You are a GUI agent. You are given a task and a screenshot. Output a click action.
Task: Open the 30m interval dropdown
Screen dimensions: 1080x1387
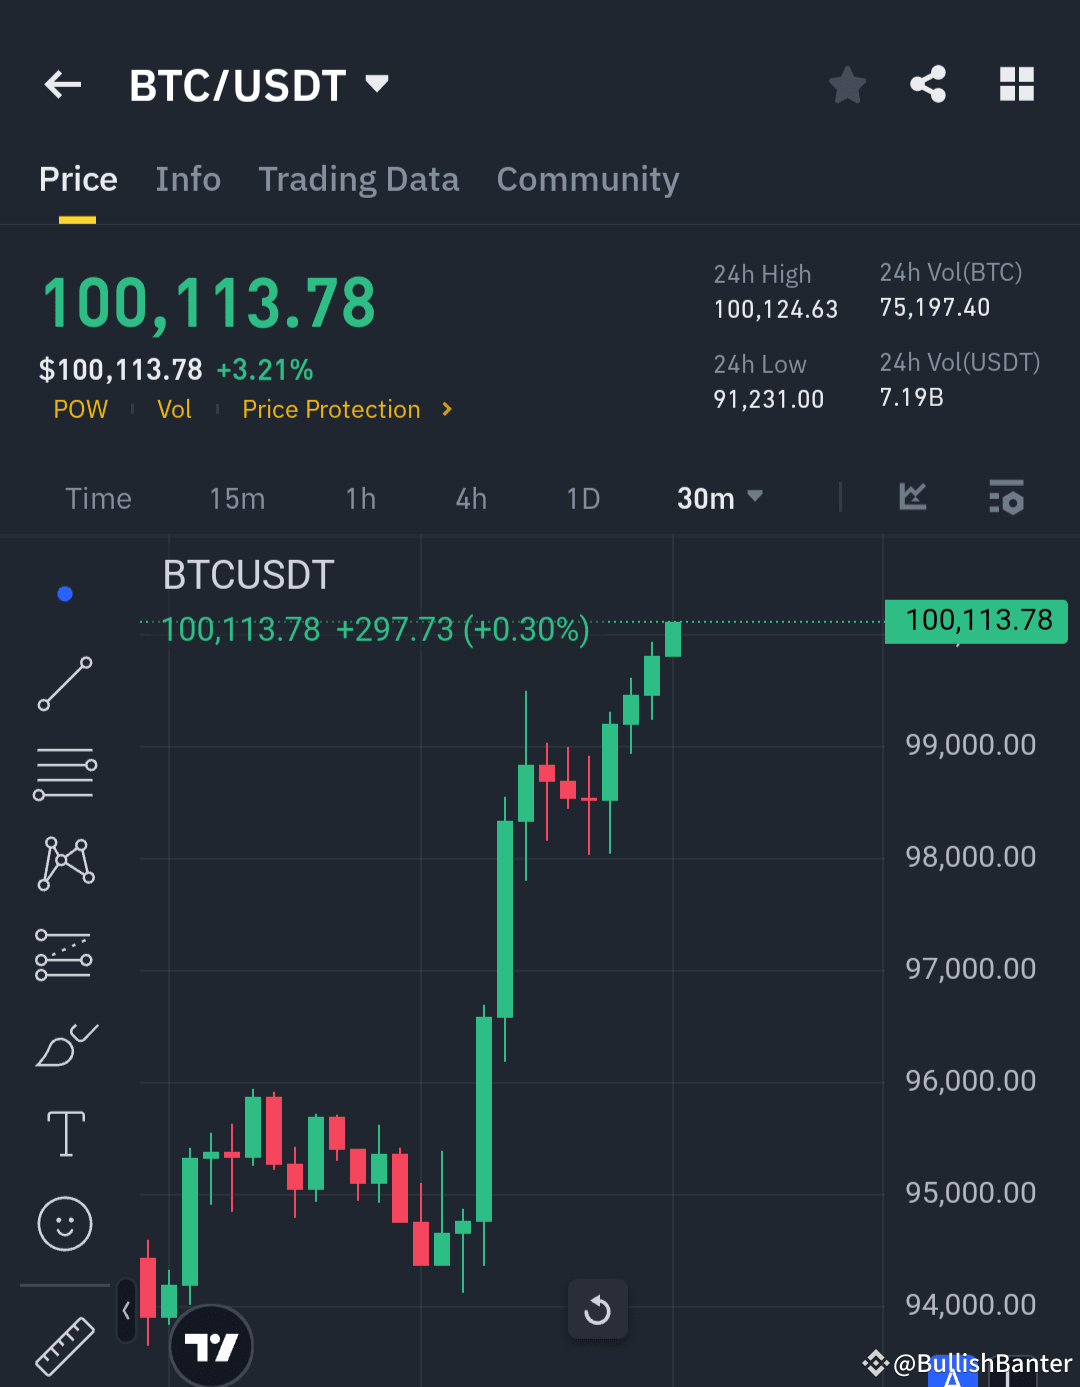click(x=719, y=498)
